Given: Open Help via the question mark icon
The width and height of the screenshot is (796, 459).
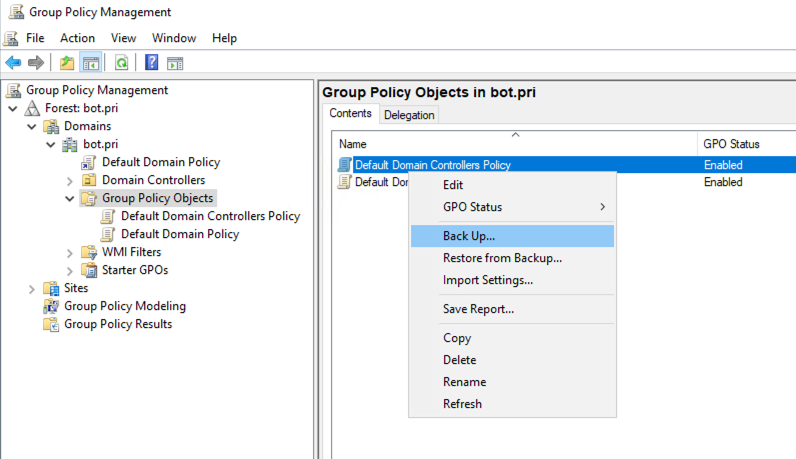Looking at the screenshot, I should coord(151,62).
